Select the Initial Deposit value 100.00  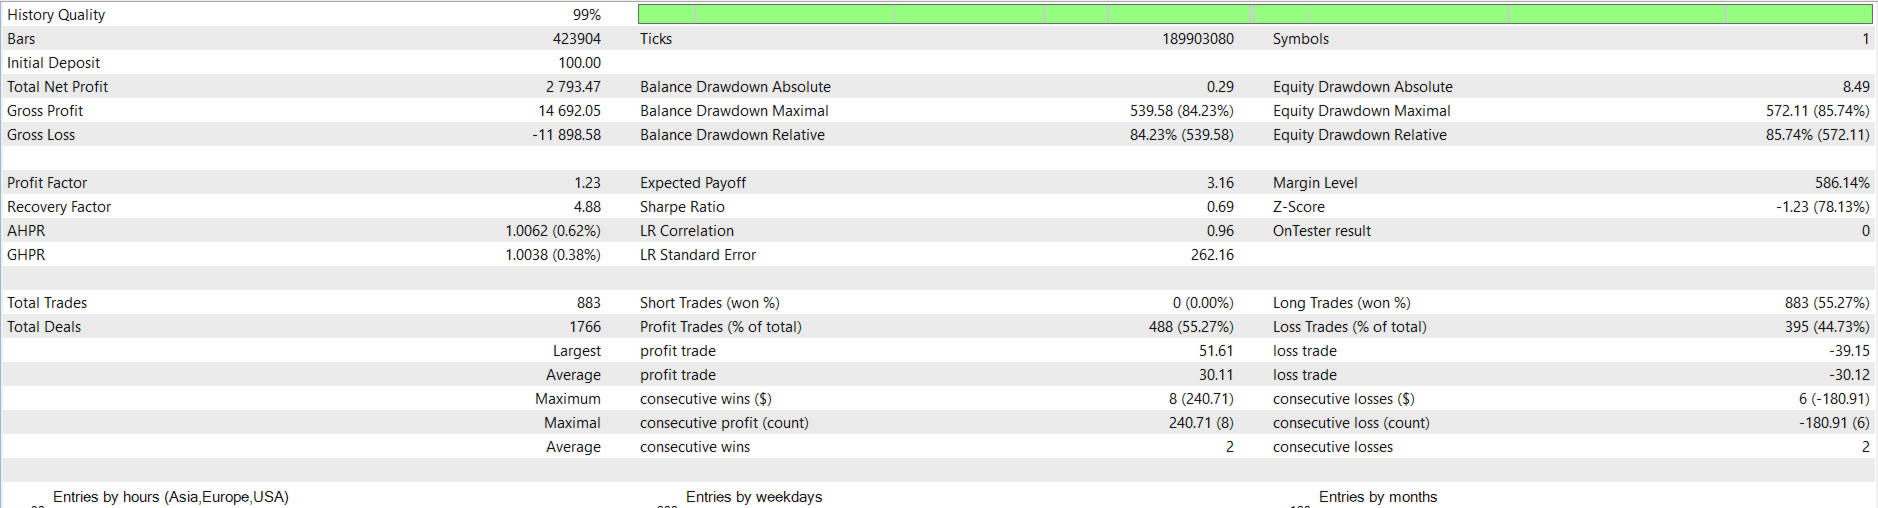click(579, 63)
